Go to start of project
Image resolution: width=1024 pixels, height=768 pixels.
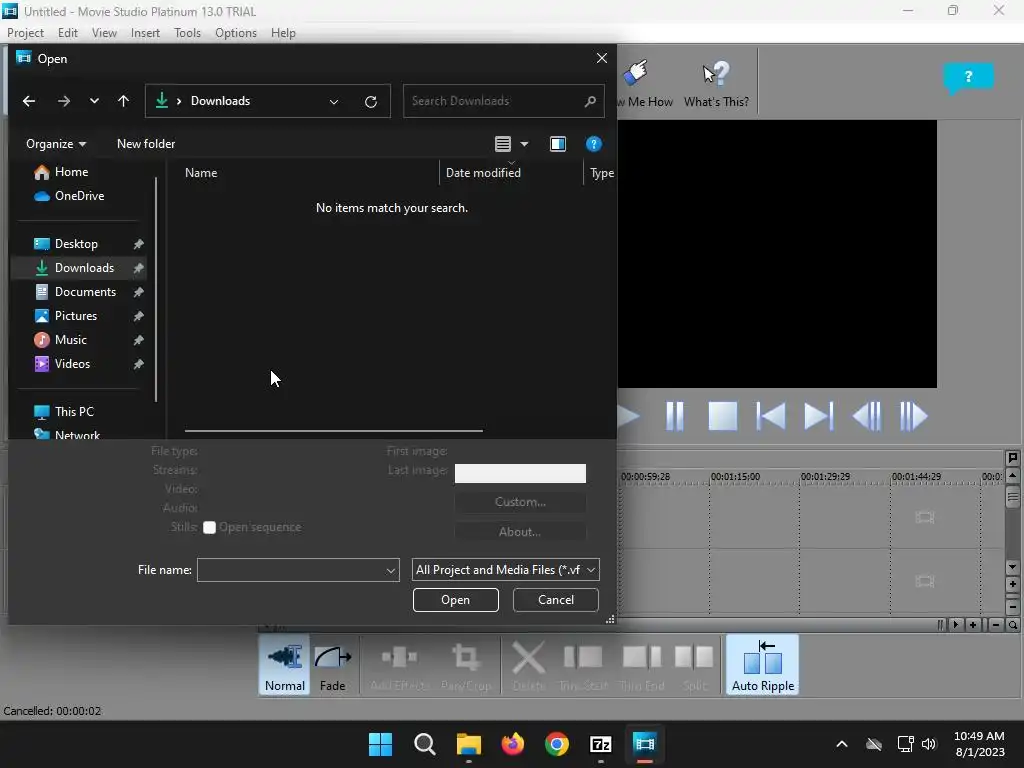[771, 416]
